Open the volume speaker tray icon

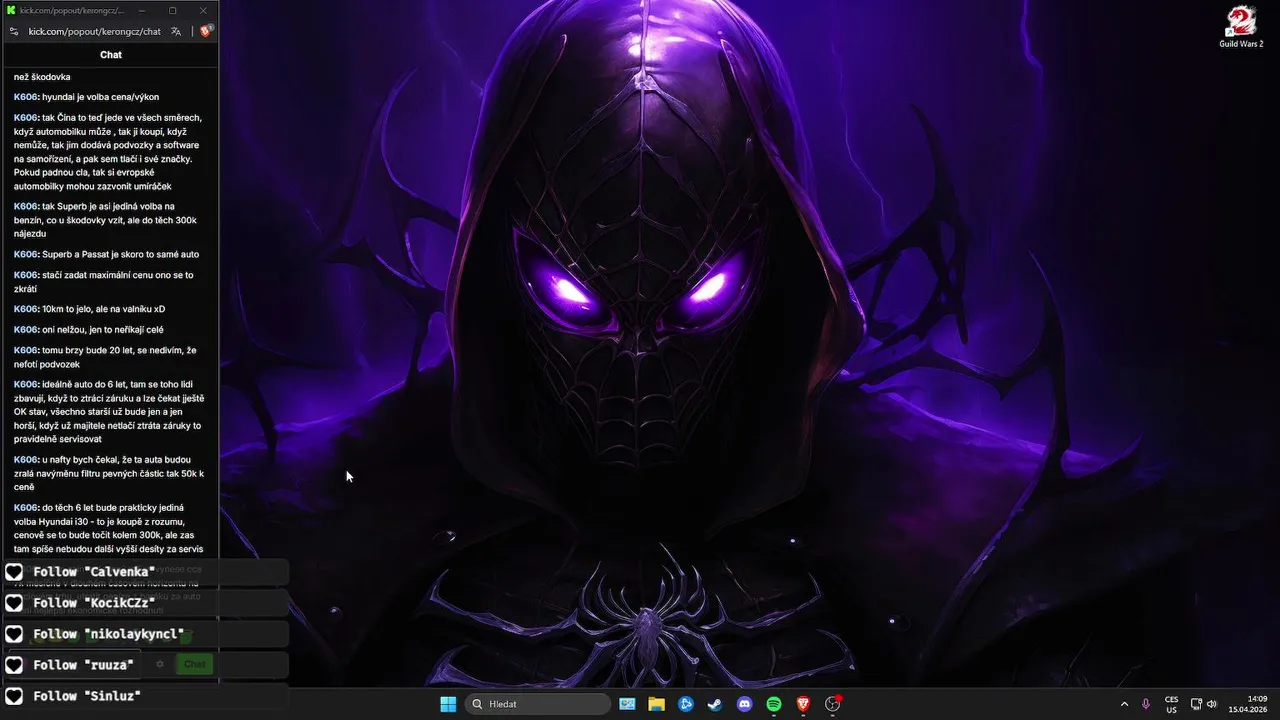click(x=1212, y=704)
